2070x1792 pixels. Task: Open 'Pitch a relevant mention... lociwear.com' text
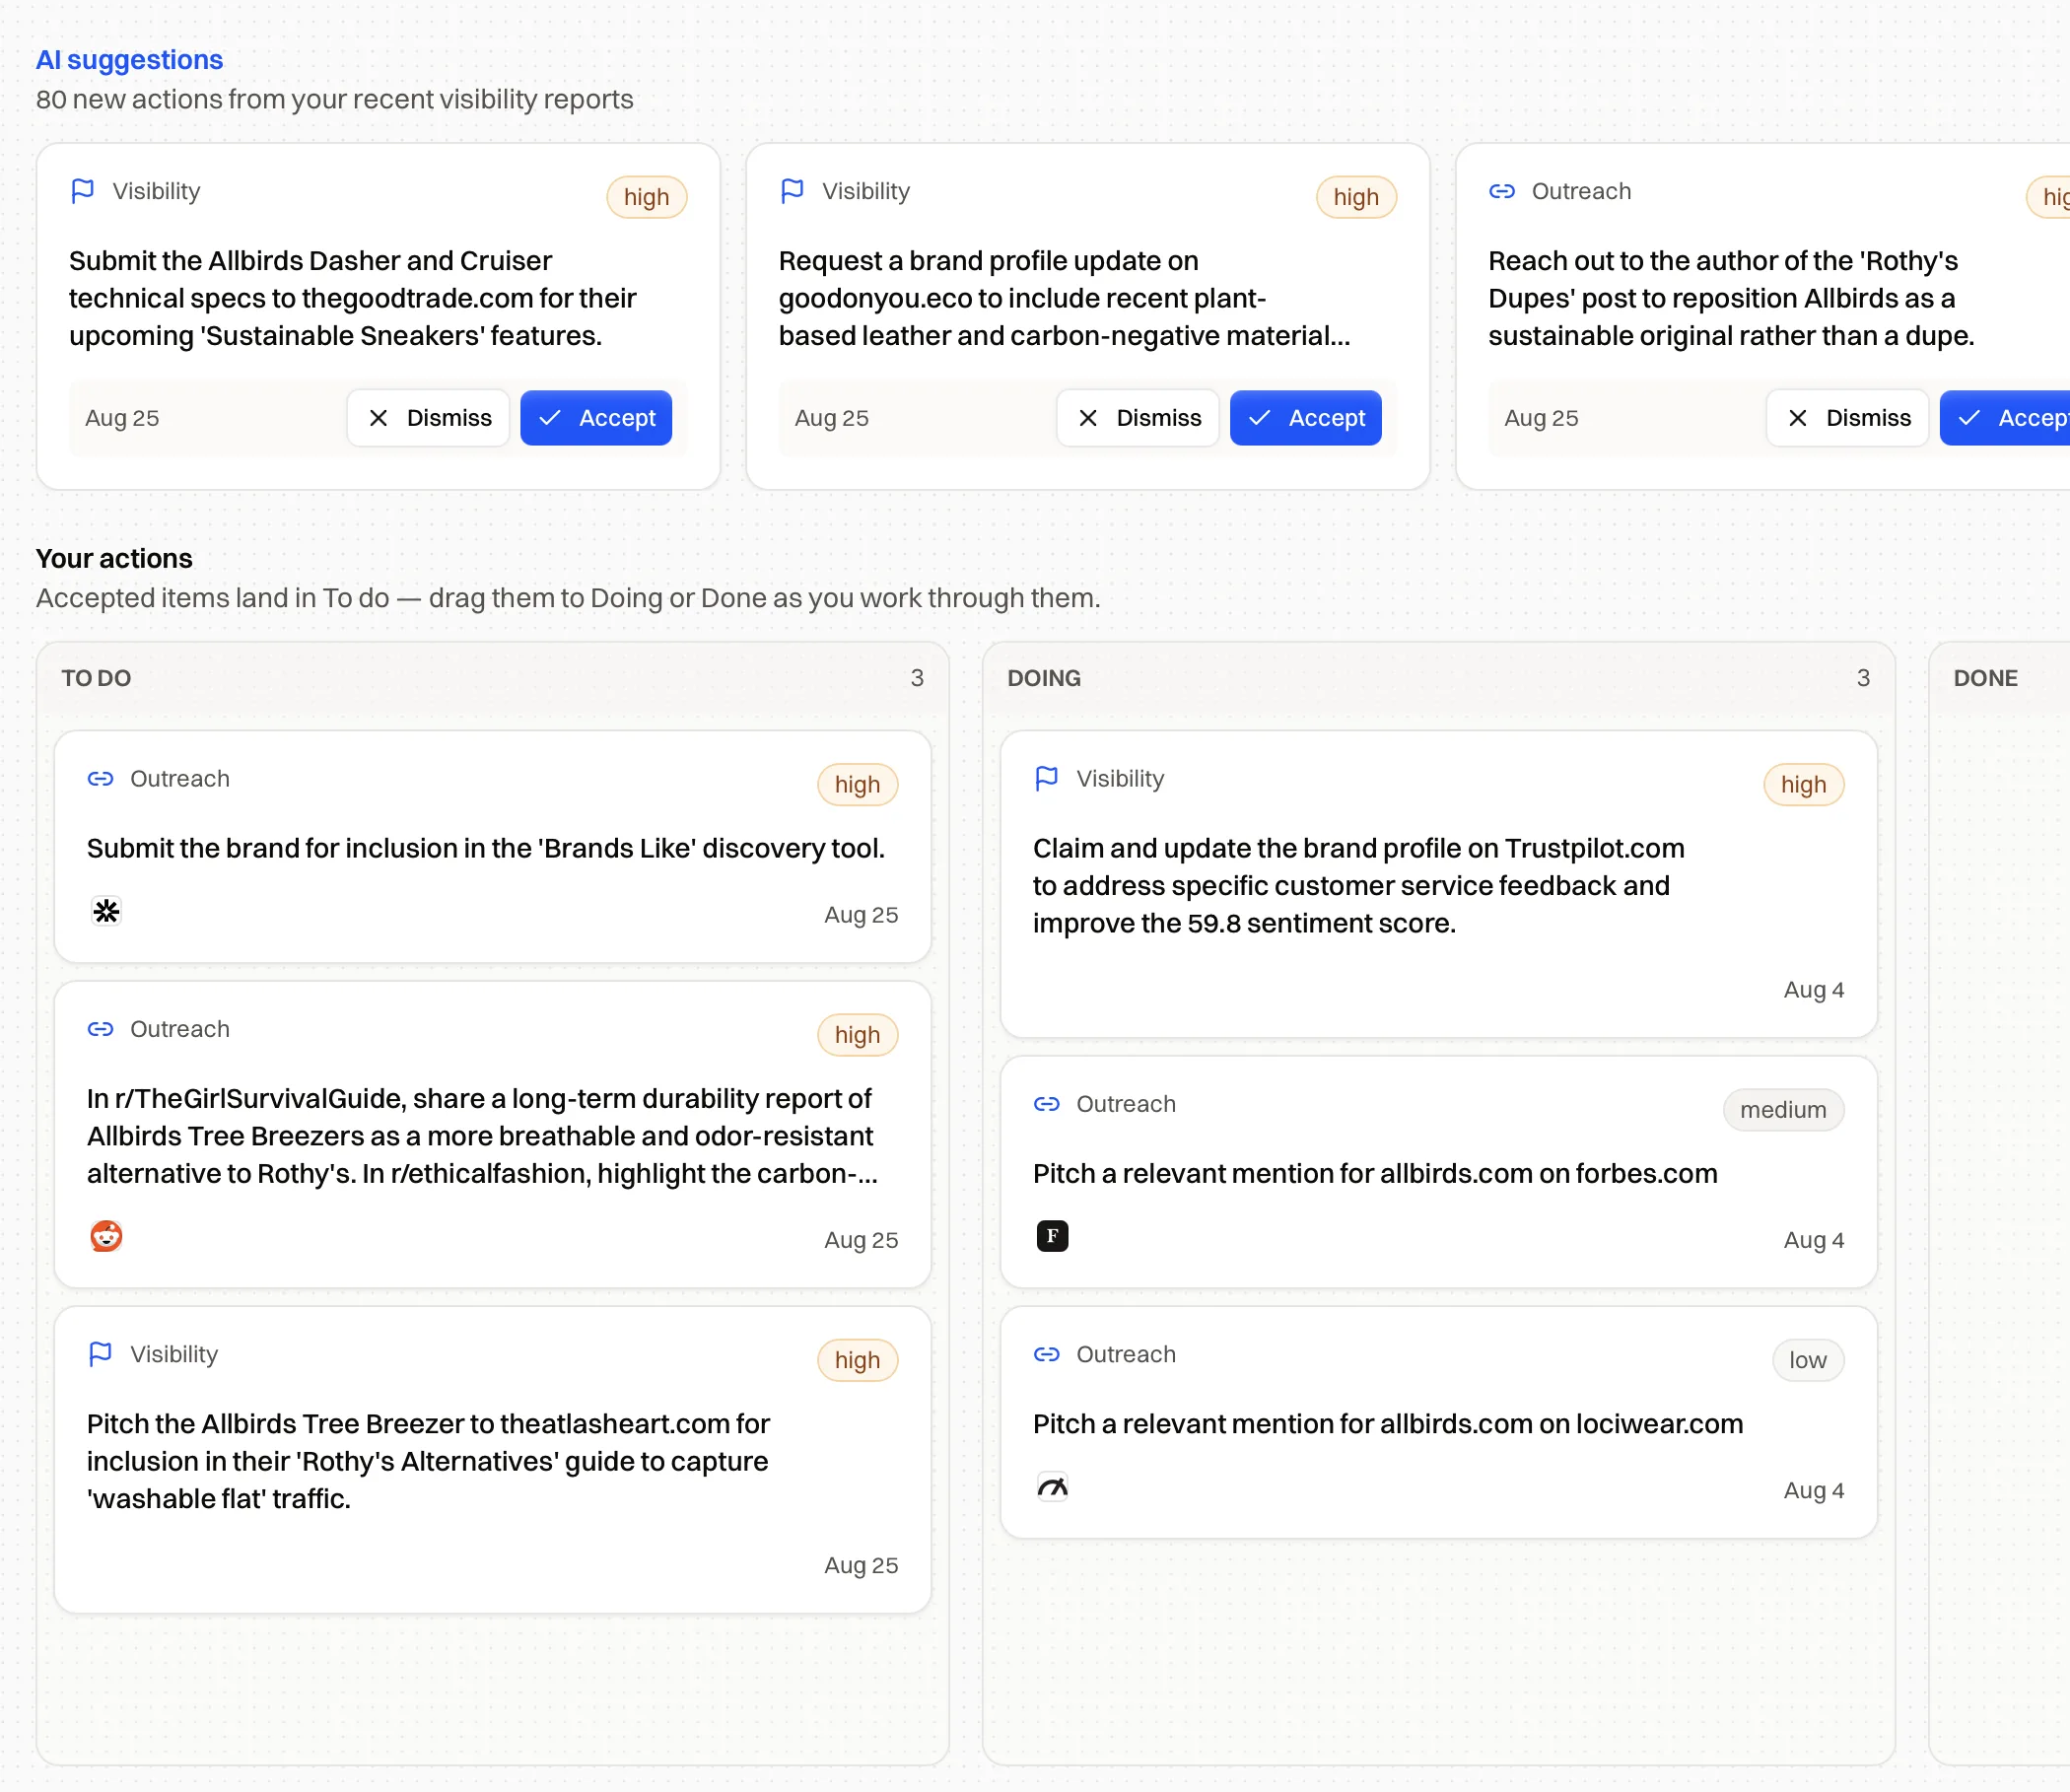click(1388, 1424)
